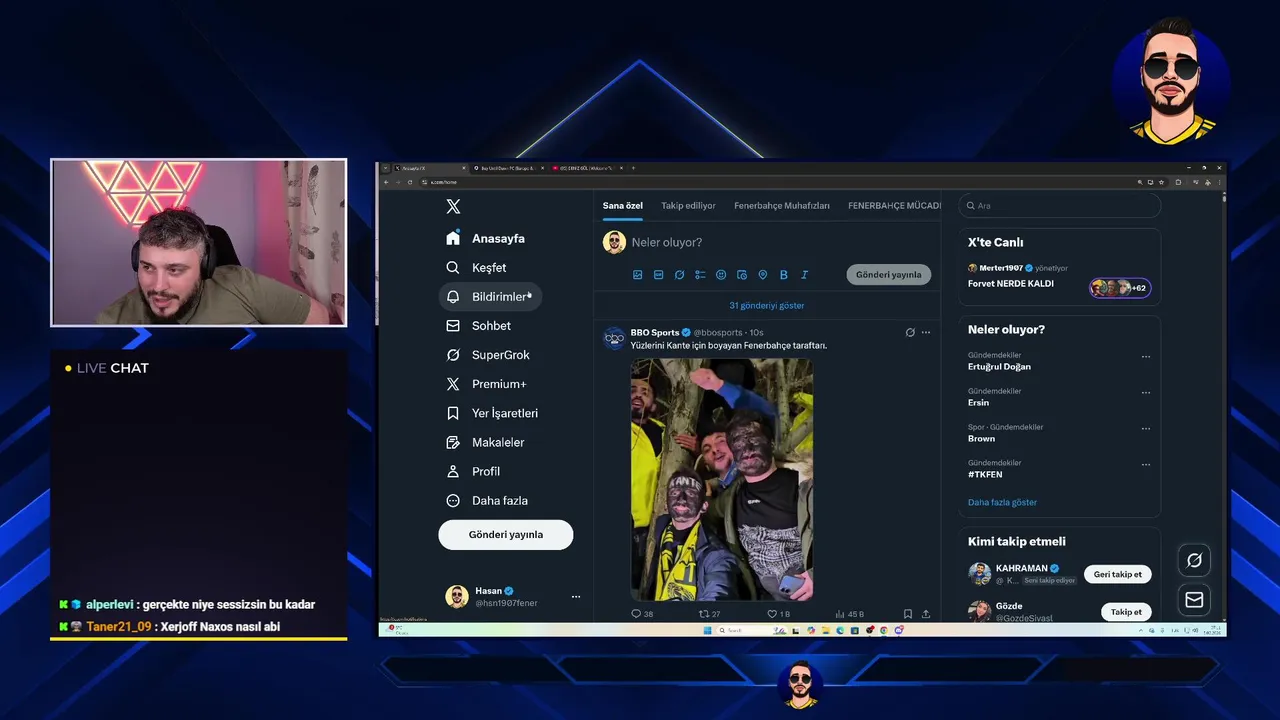This screenshot has height=720, width=1280.
Task: Open the emoji picker in composer
Action: click(x=721, y=274)
